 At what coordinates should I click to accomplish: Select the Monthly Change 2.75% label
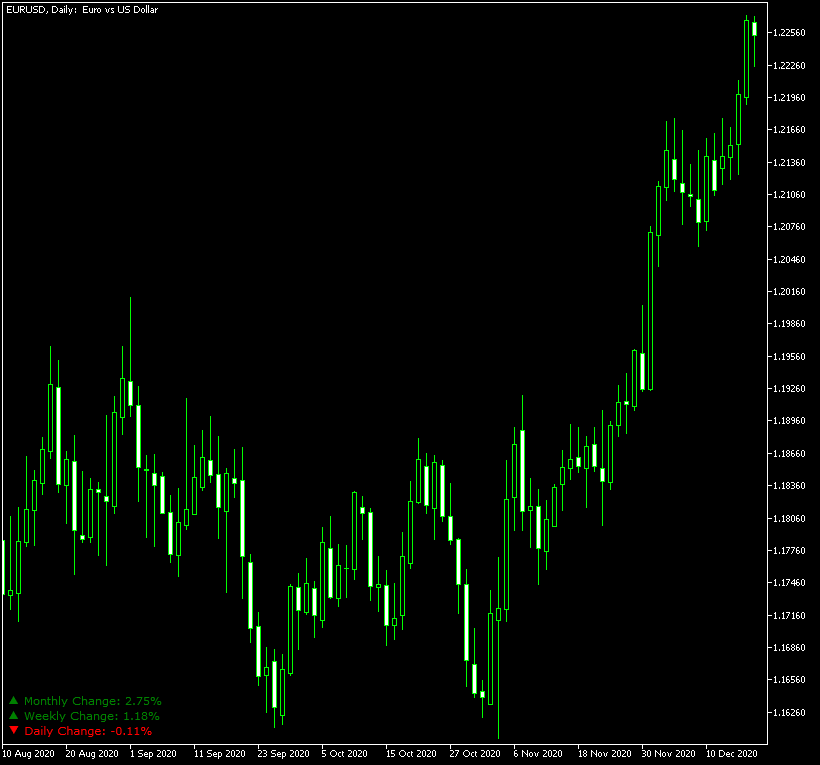tap(92, 701)
